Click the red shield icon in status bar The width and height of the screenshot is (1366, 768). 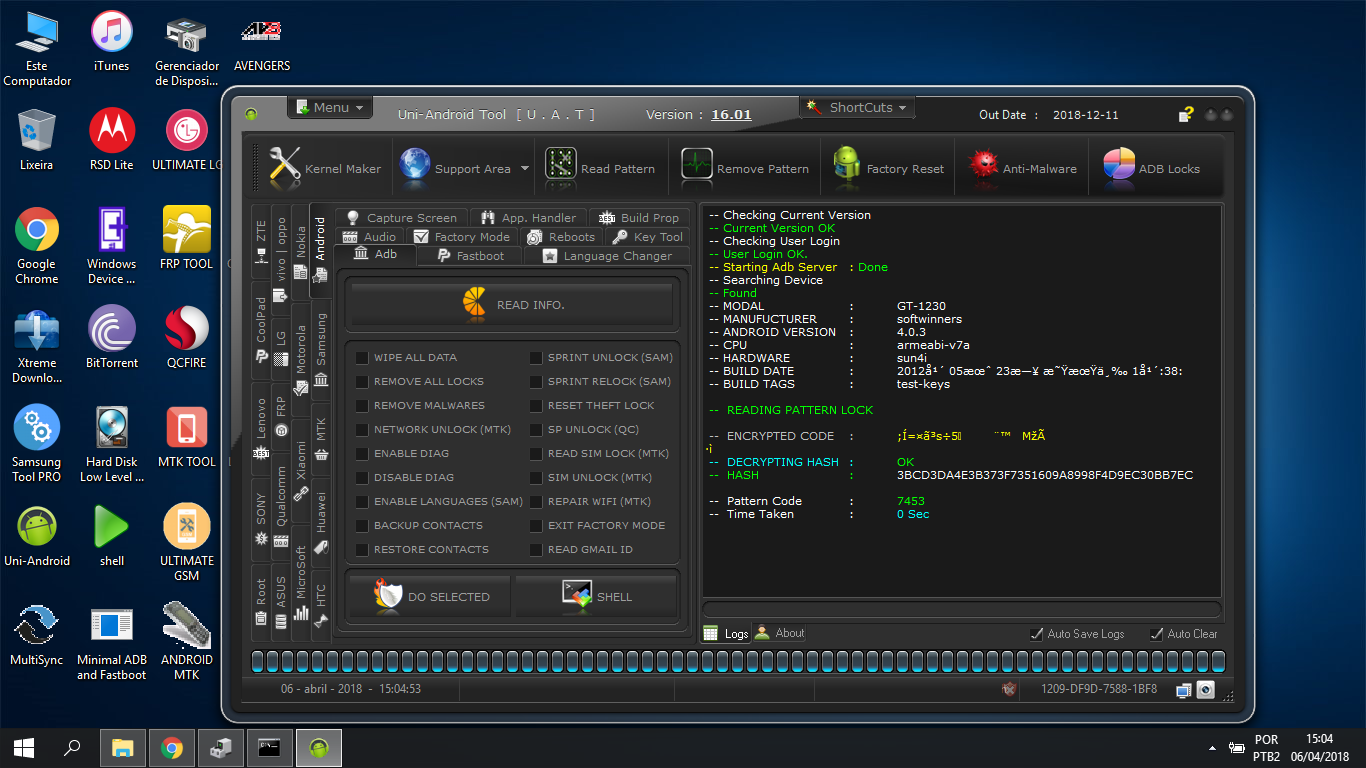click(1010, 689)
